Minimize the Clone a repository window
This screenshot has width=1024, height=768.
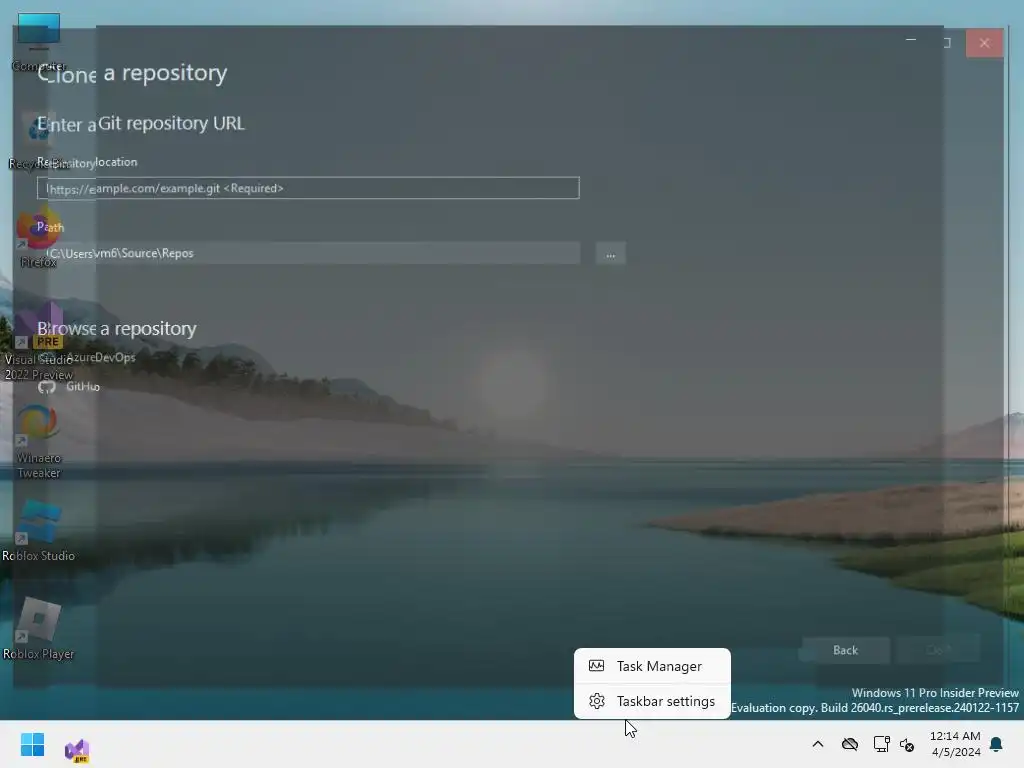point(911,40)
